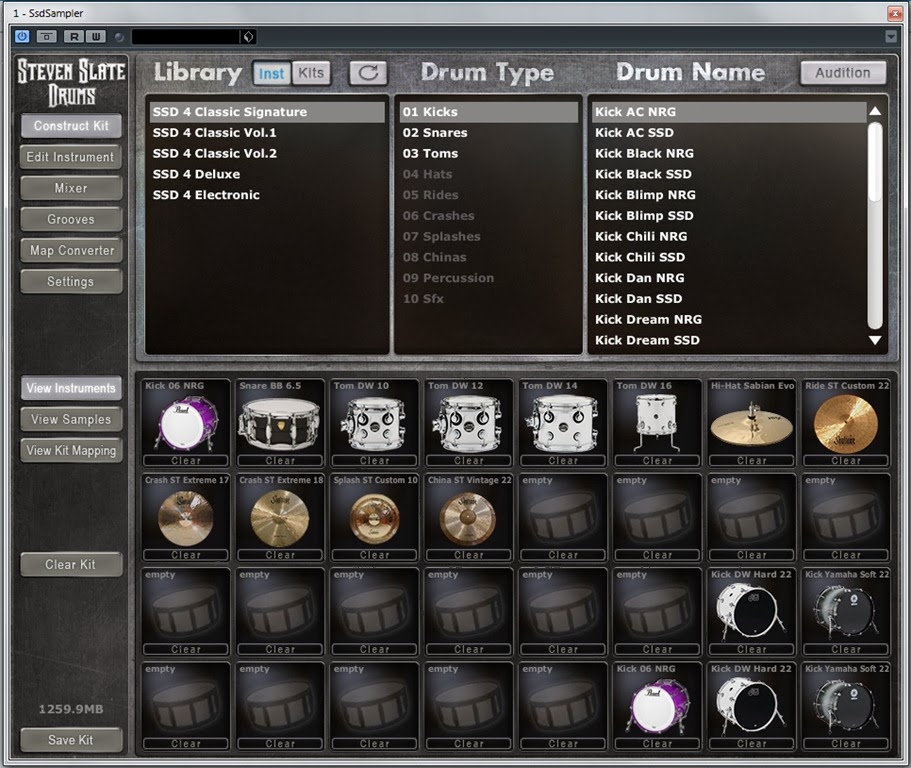Click the preset name field in host toolbar
This screenshot has height=768, width=911.
click(185, 37)
